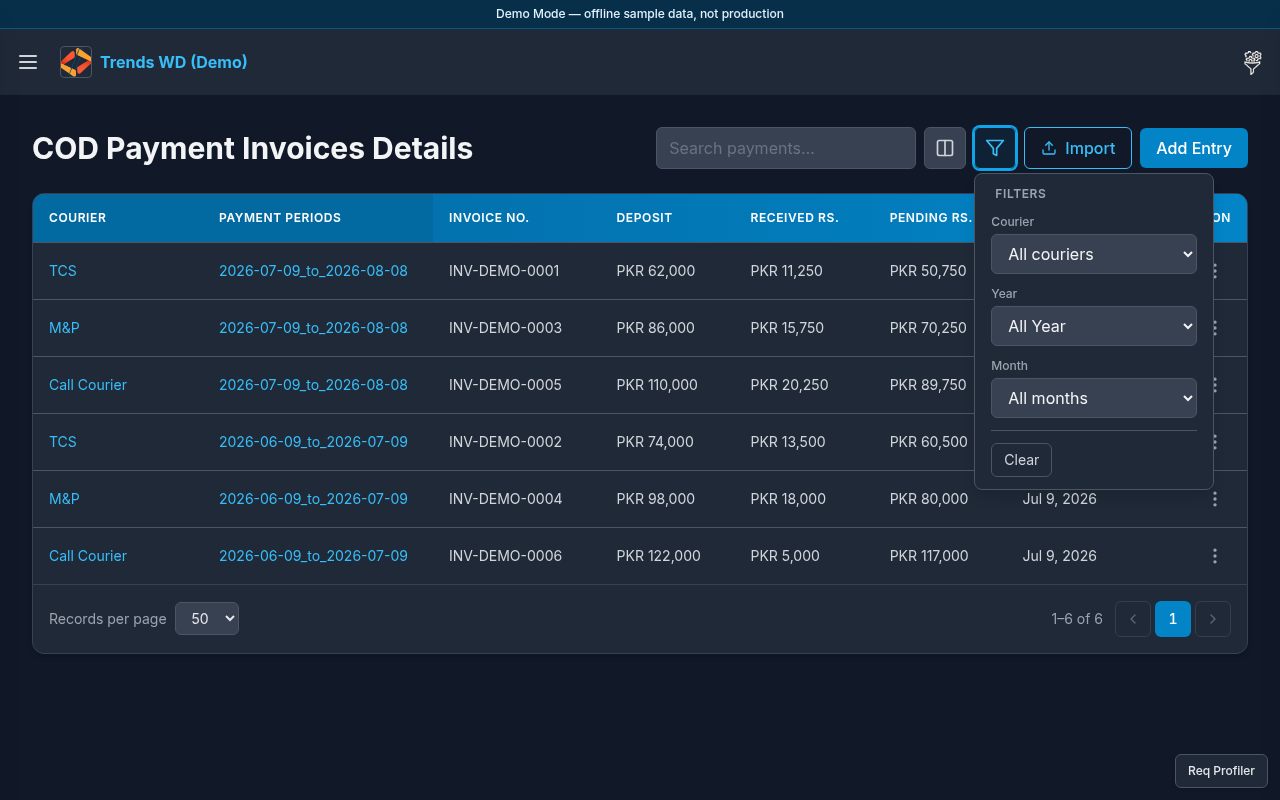Click the Trends WD logo icon
The width and height of the screenshot is (1280, 800).
pos(76,62)
